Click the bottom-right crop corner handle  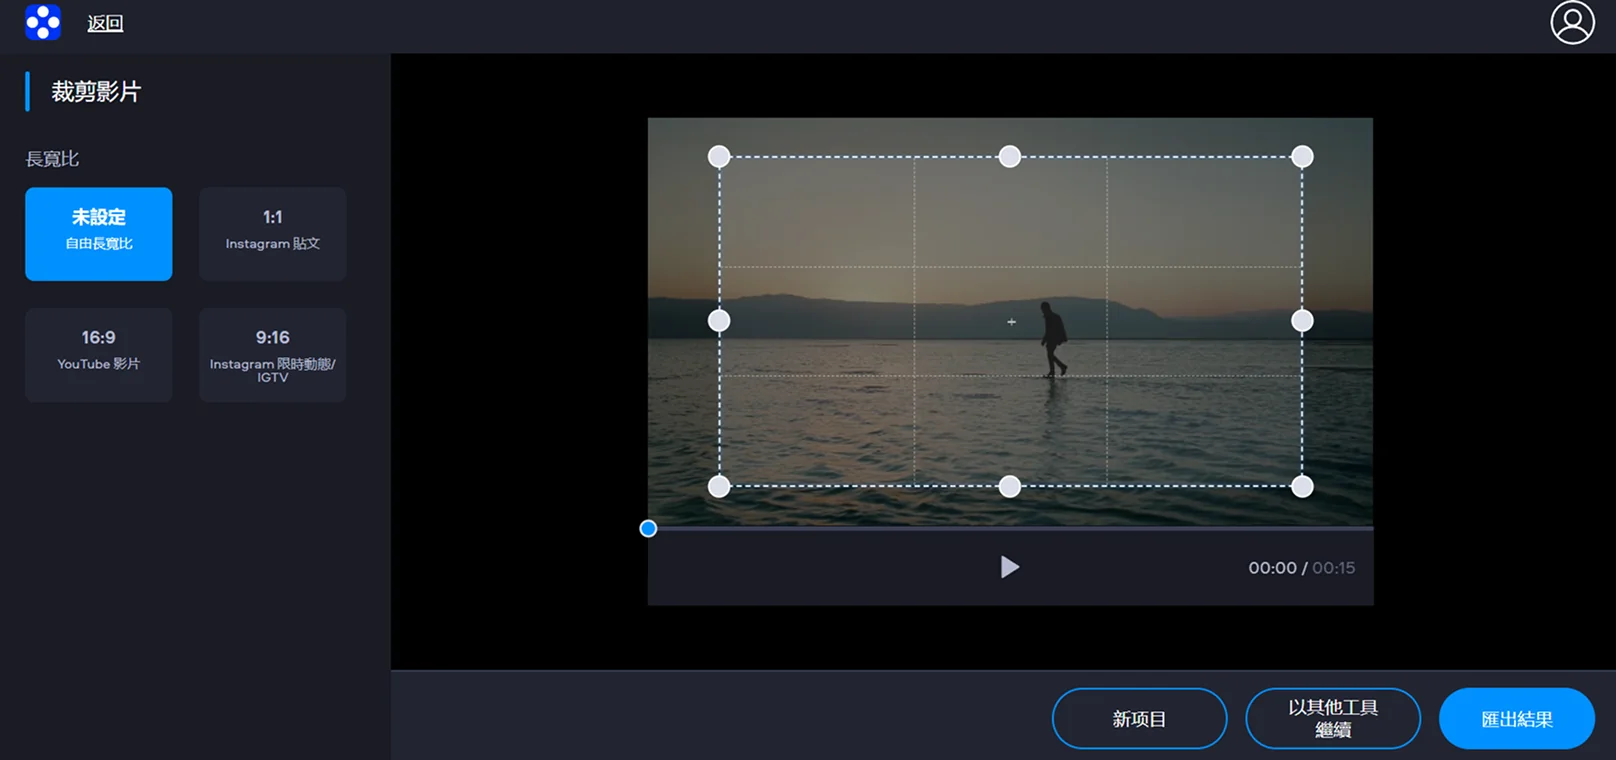pyautogui.click(x=1302, y=487)
